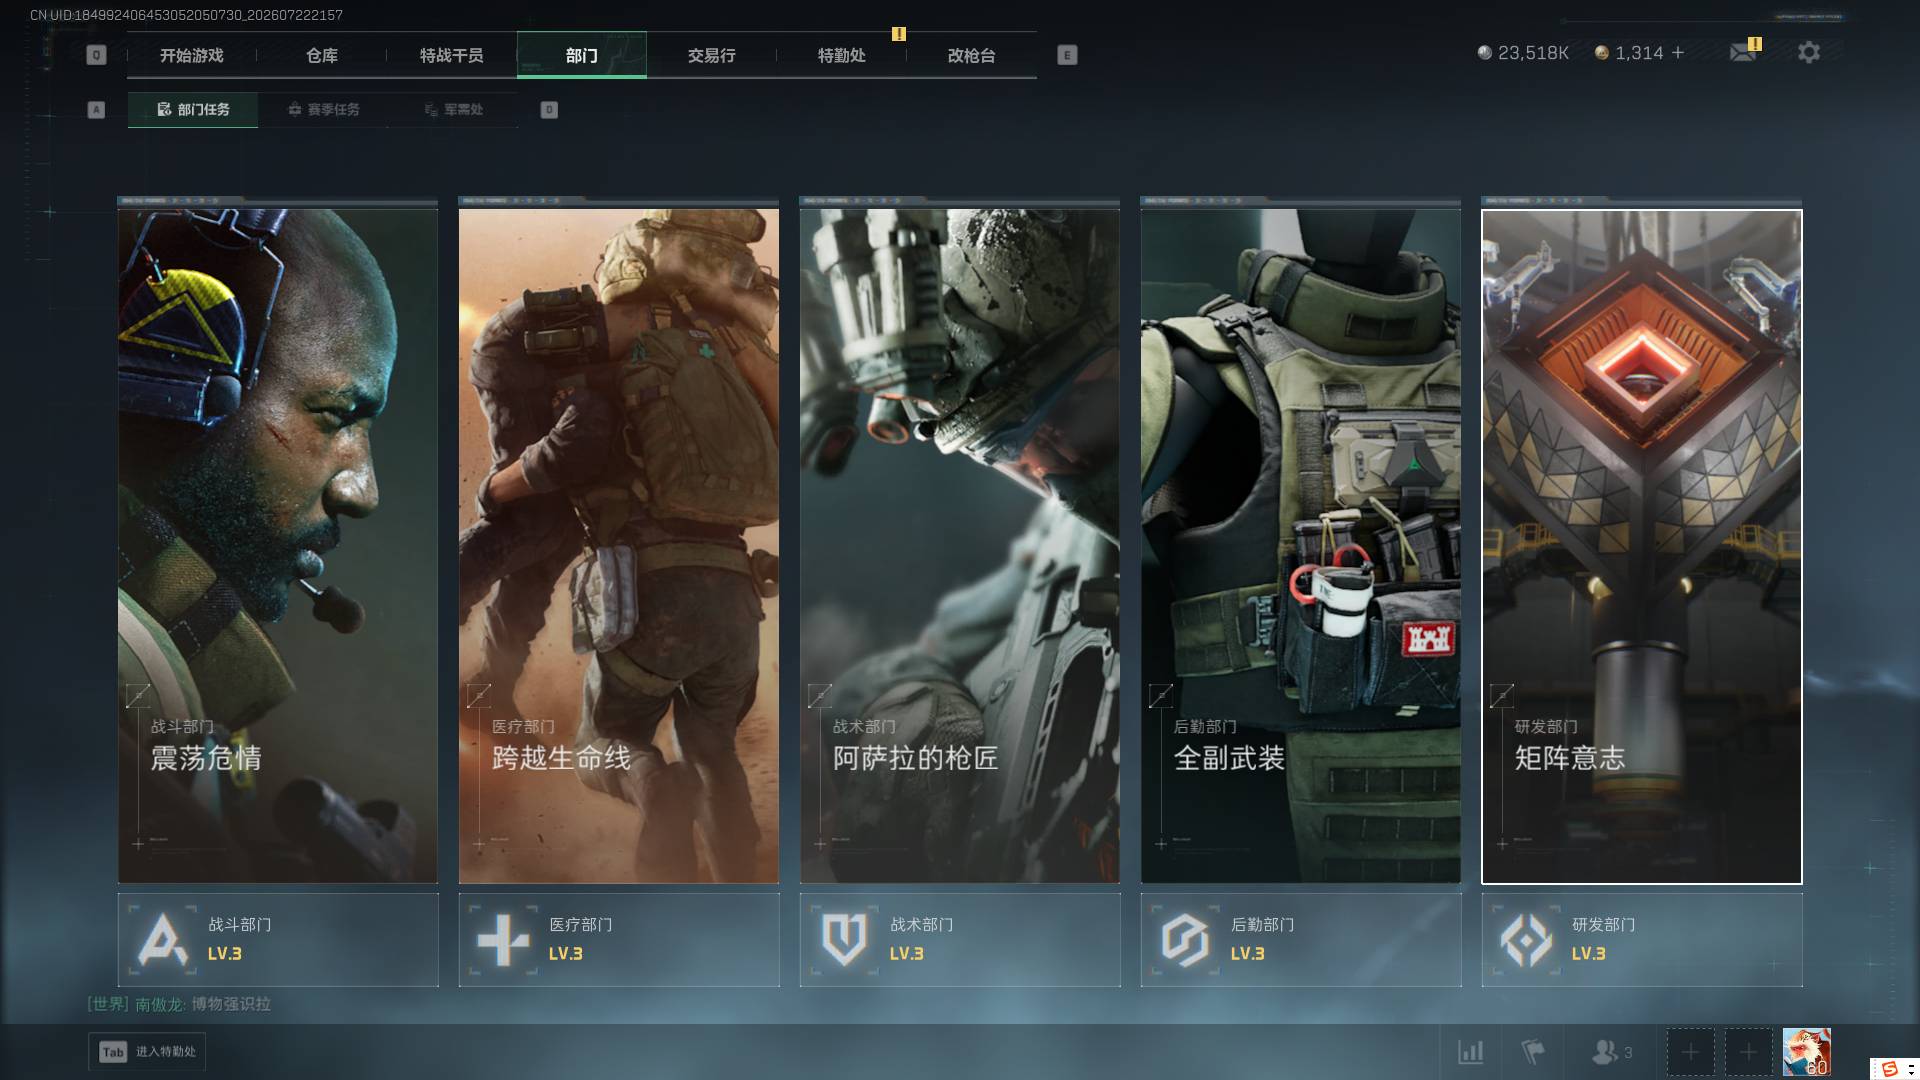
Task: Click the world chat message line
Action: click(179, 1004)
